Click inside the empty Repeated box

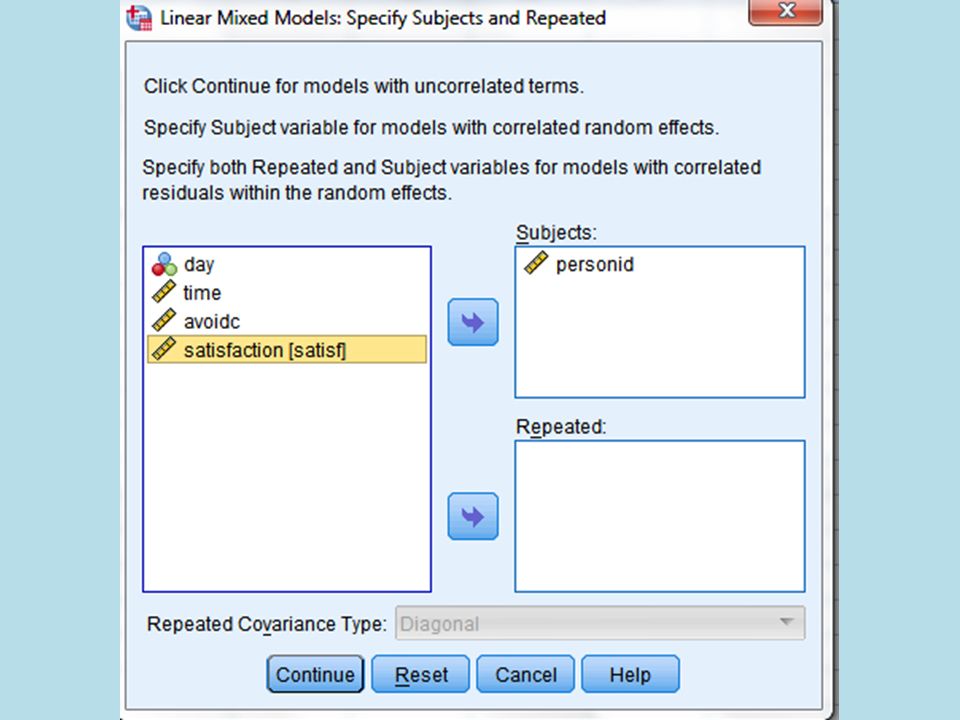659,516
